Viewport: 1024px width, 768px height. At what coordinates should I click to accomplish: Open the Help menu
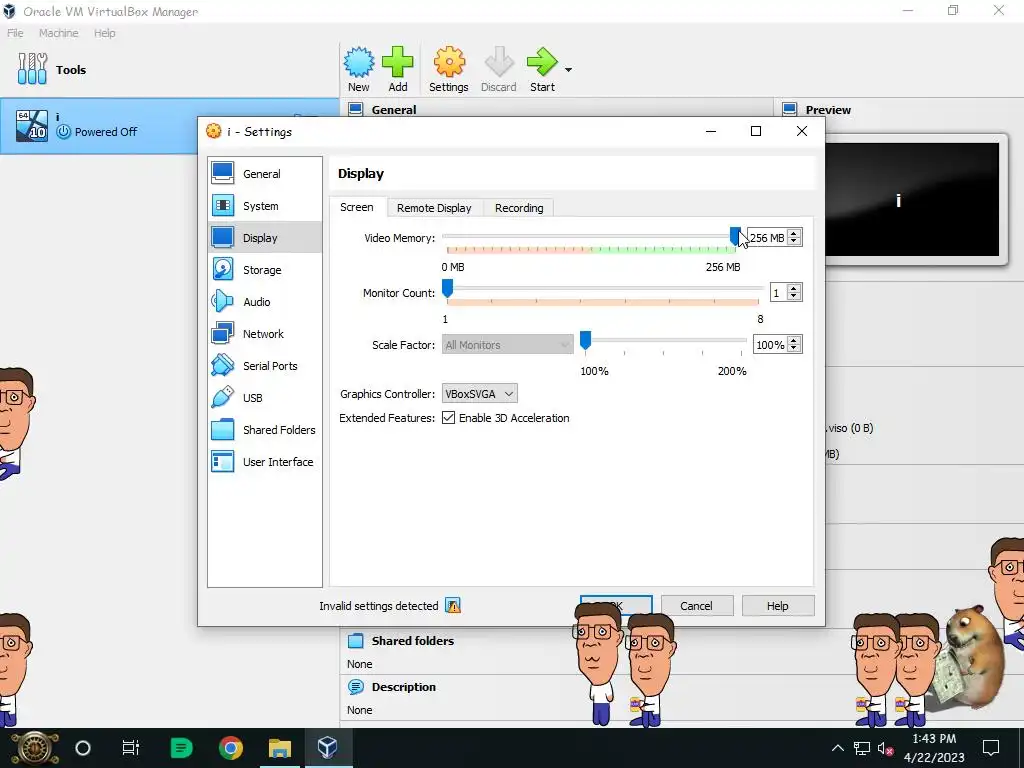(x=104, y=33)
